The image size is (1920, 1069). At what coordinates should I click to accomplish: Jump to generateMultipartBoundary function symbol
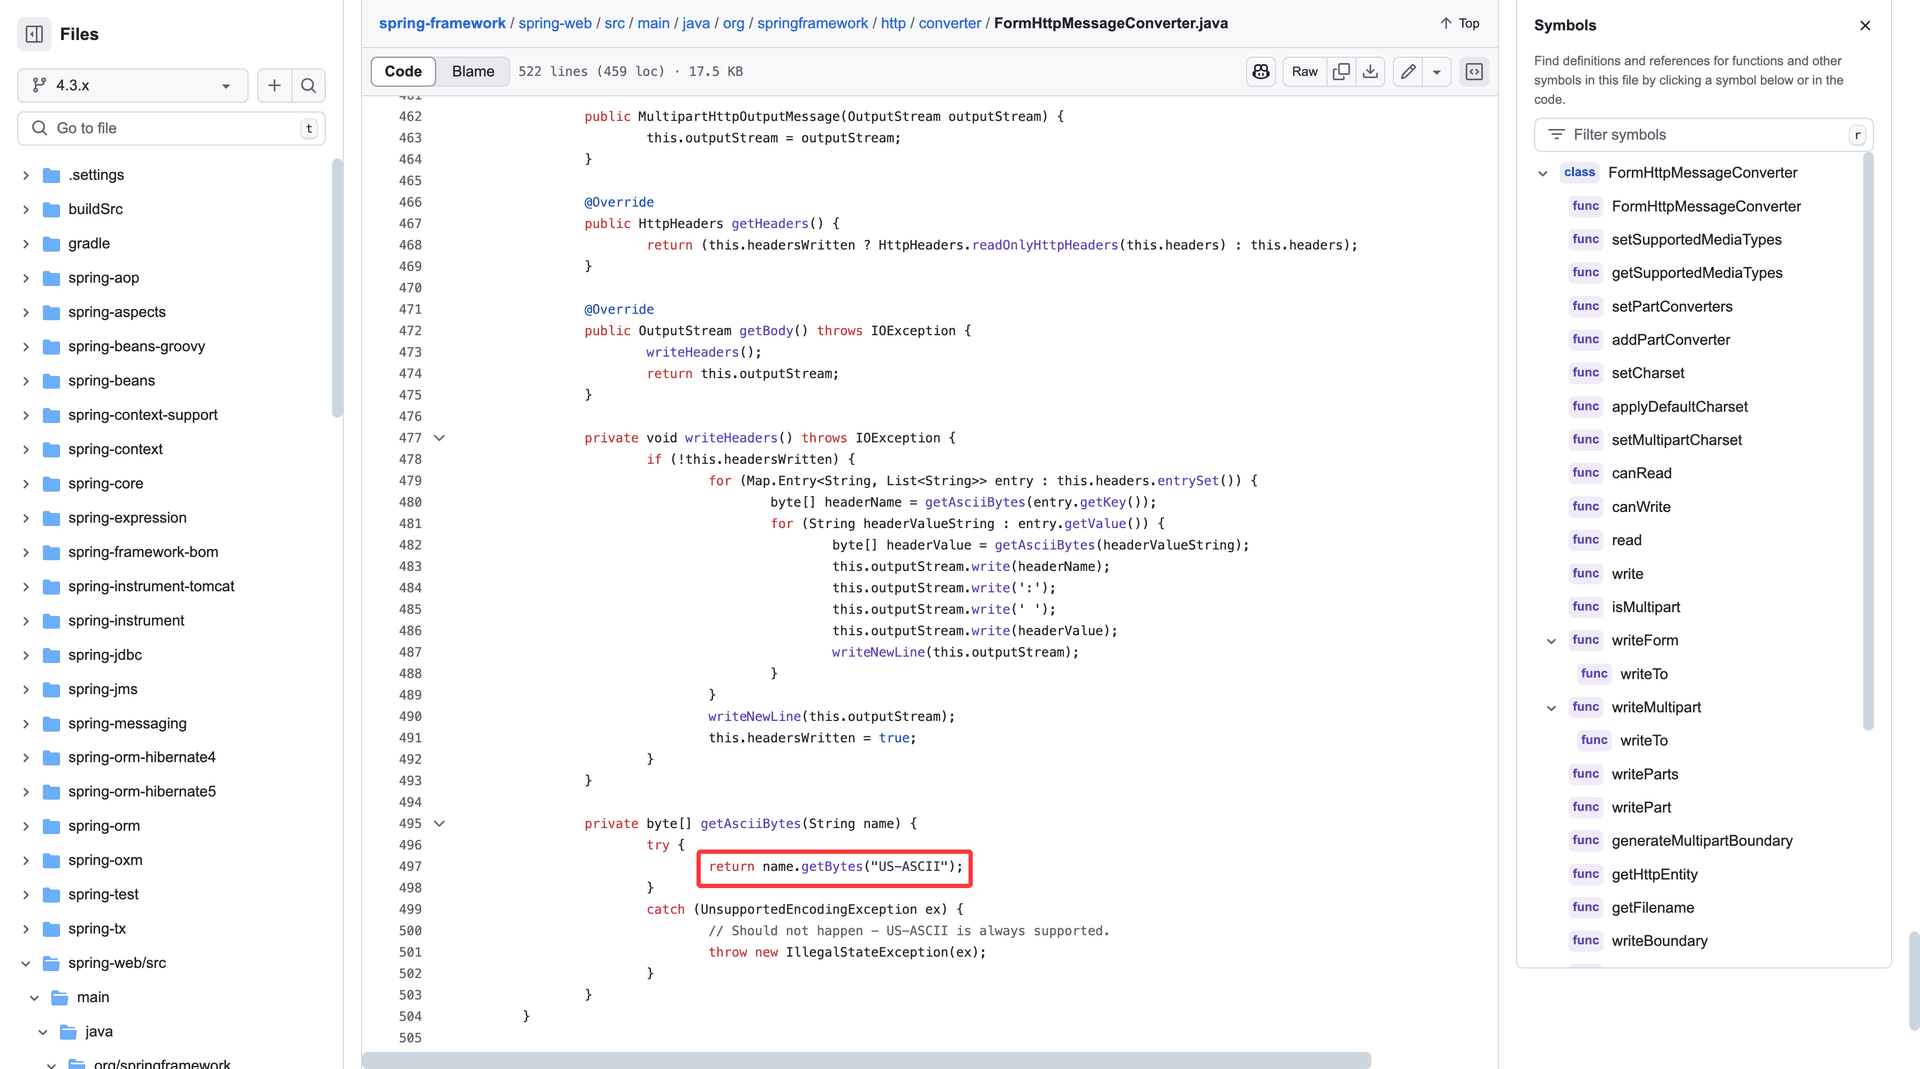(1701, 841)
